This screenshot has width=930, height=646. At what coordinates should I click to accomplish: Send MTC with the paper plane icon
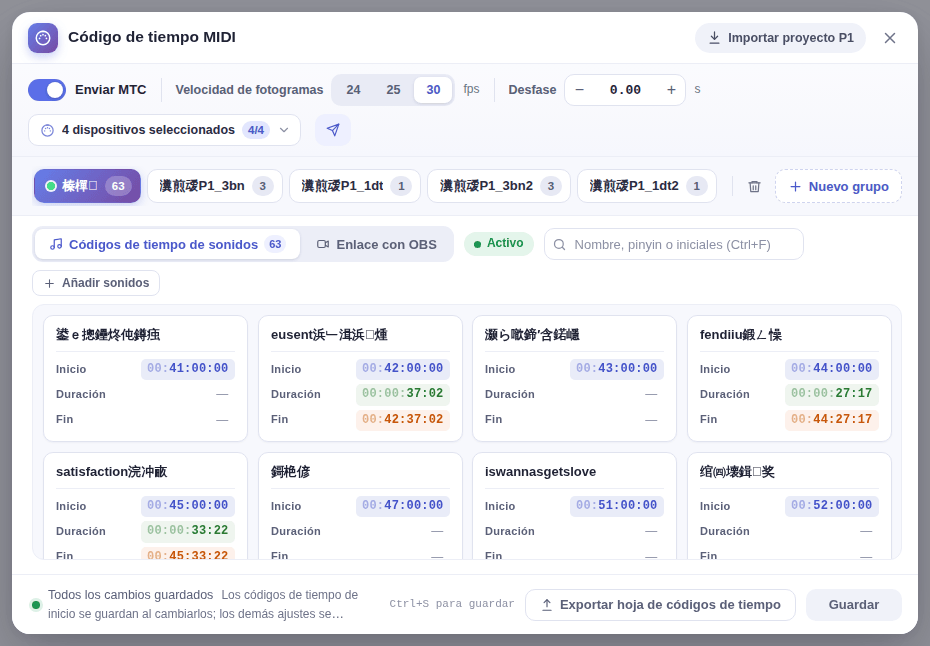click(333, 130)
